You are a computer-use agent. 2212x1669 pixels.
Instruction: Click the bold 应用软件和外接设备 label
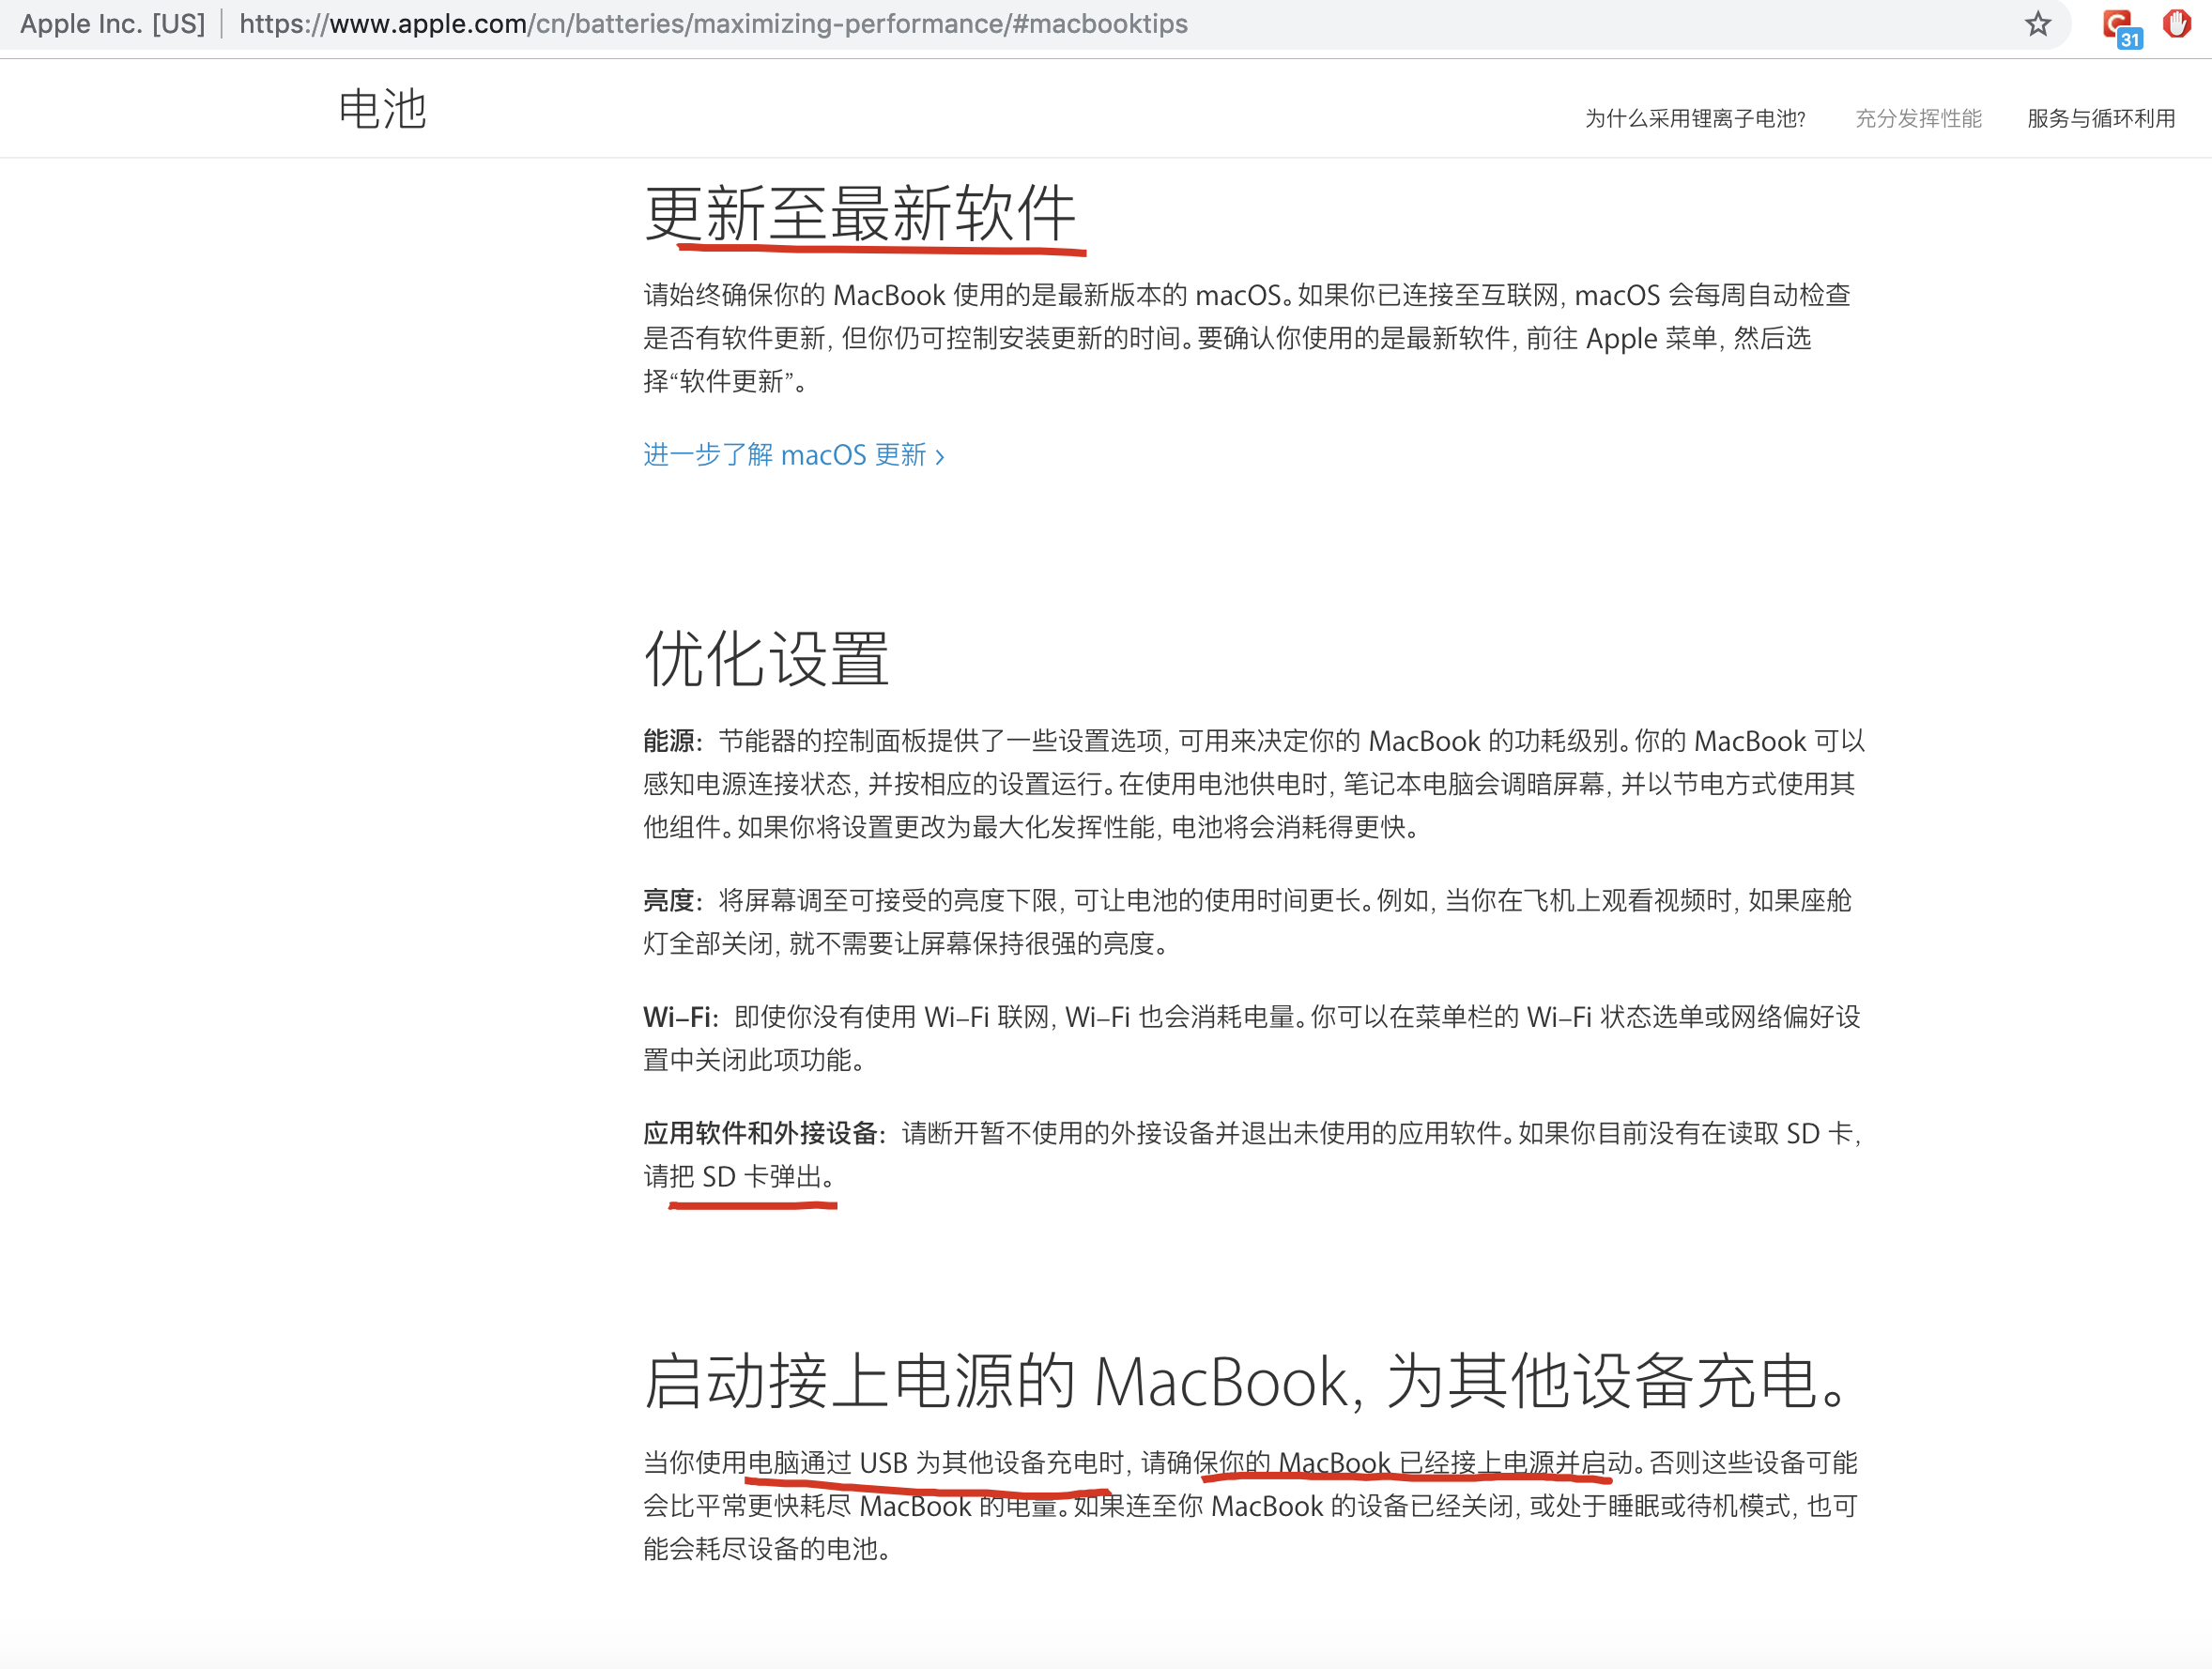coord(760,1134)
